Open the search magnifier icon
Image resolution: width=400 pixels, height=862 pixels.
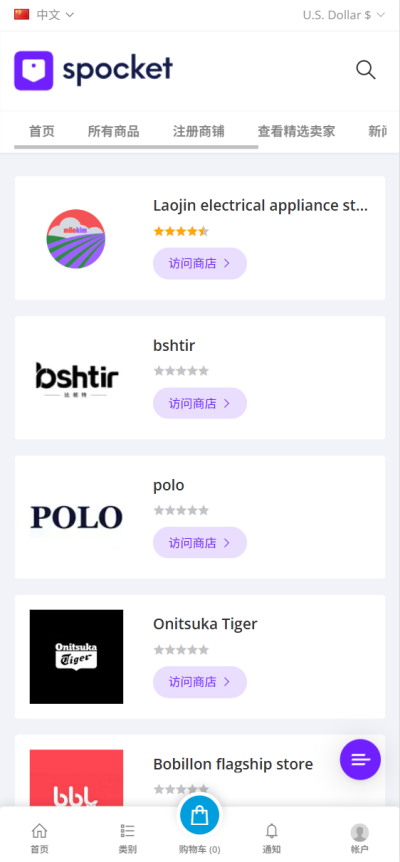366,70
